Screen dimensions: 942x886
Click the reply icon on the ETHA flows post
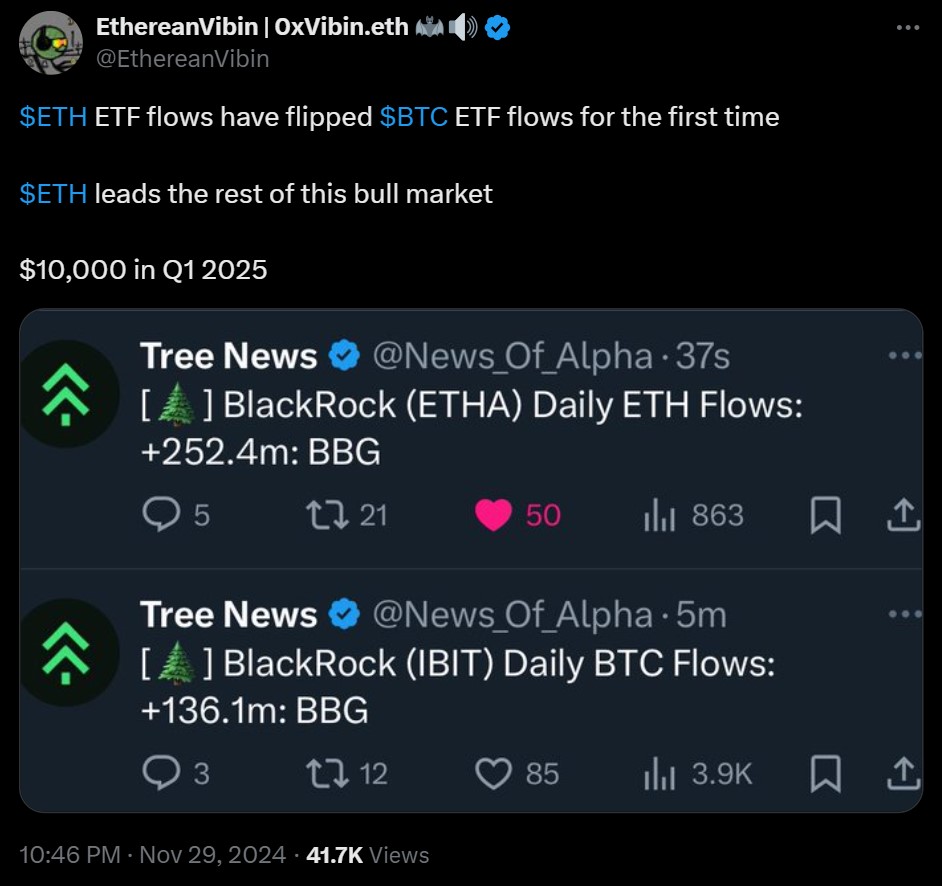pos(161,515)
